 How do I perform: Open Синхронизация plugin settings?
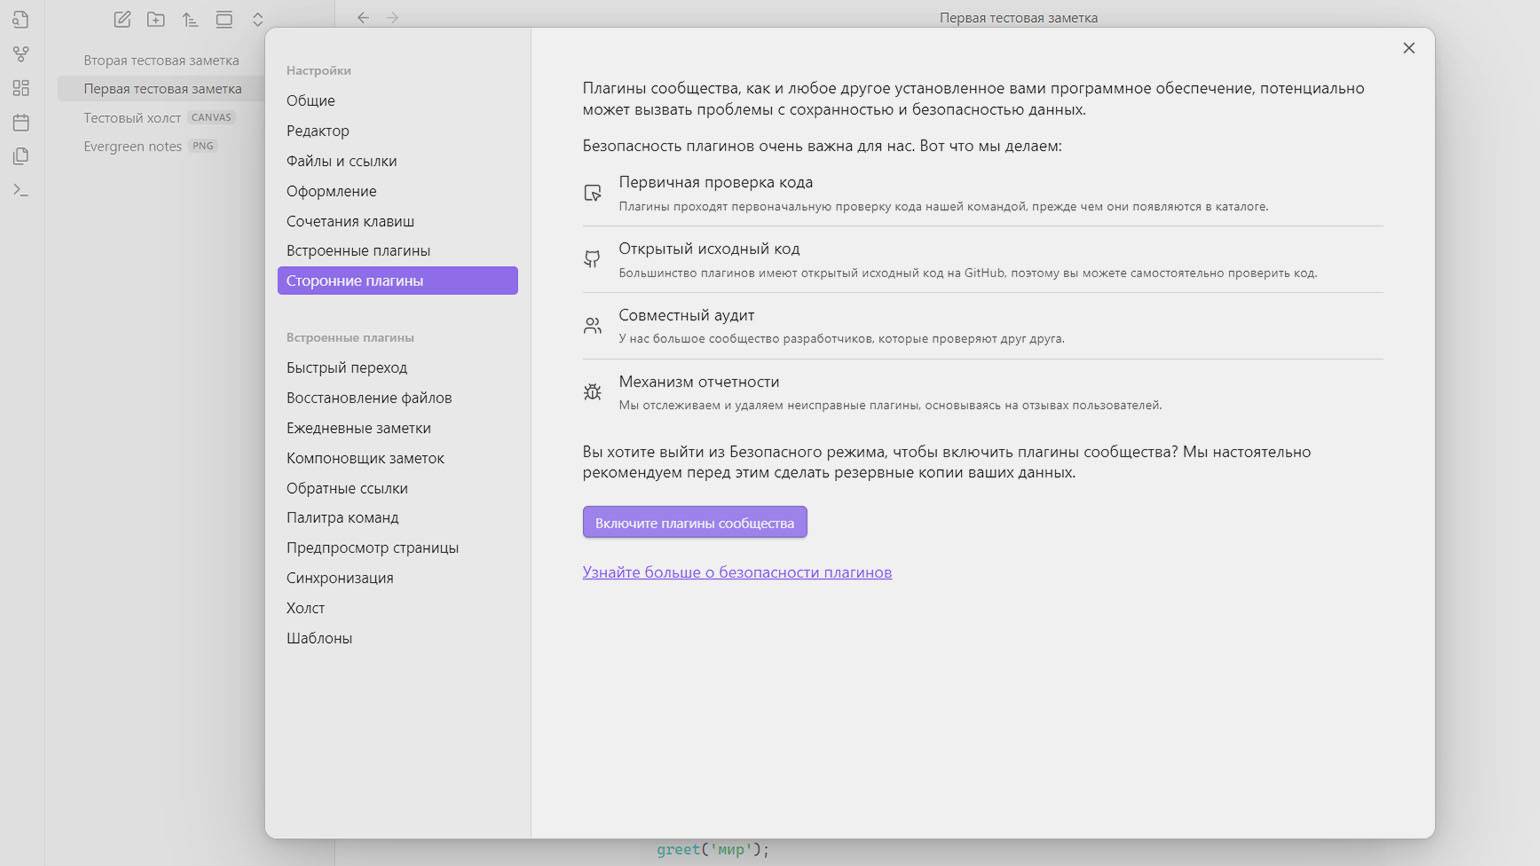(x=398, y=578)
